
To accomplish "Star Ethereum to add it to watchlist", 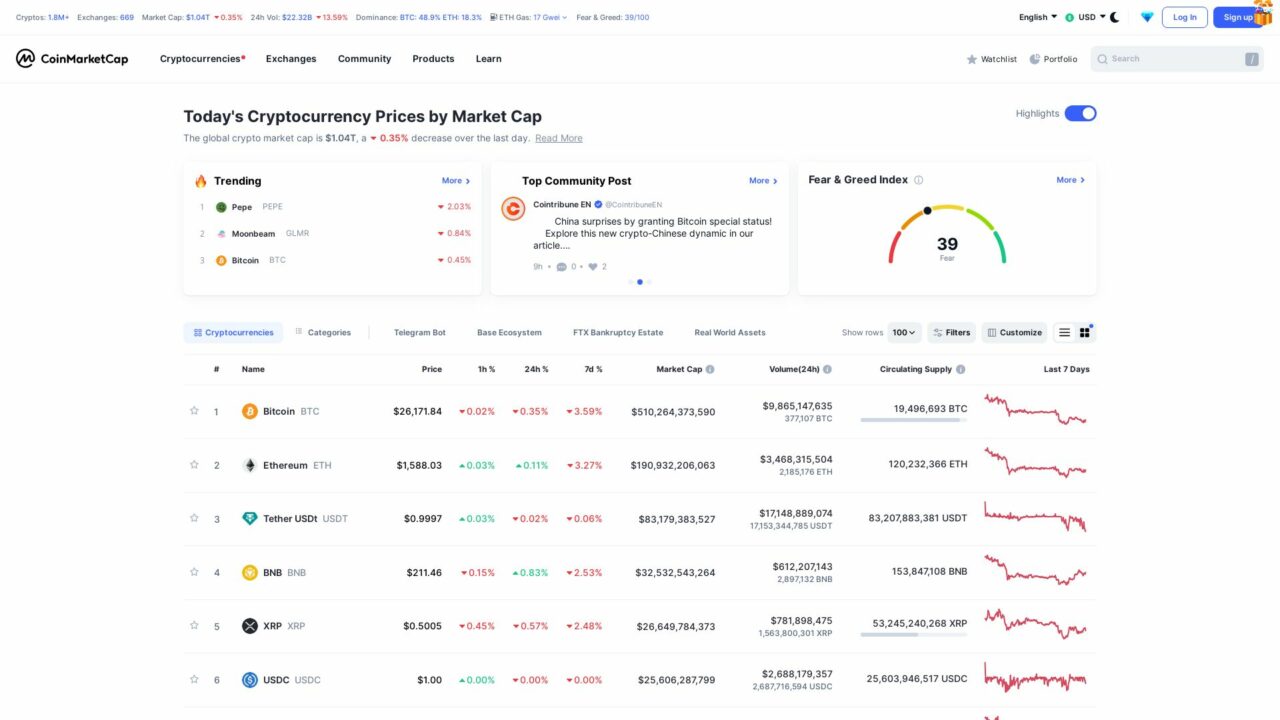I will click(x=194, y=464).
